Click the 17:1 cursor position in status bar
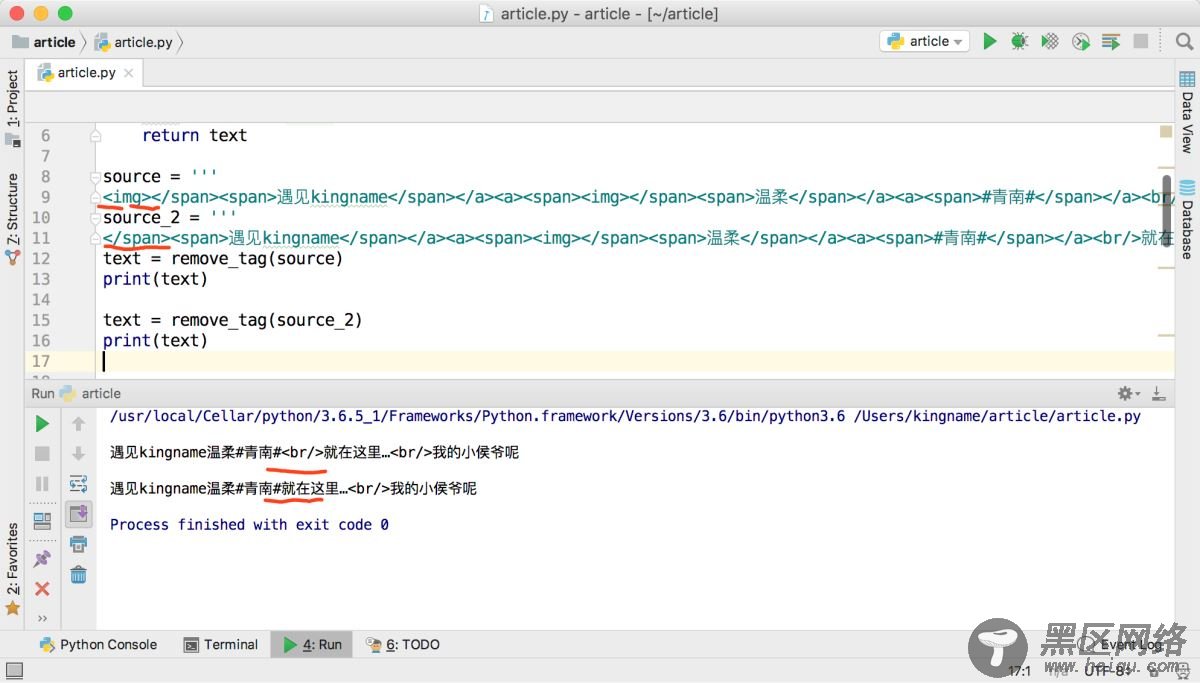 pyautogui.click(x=1019, y=671)
